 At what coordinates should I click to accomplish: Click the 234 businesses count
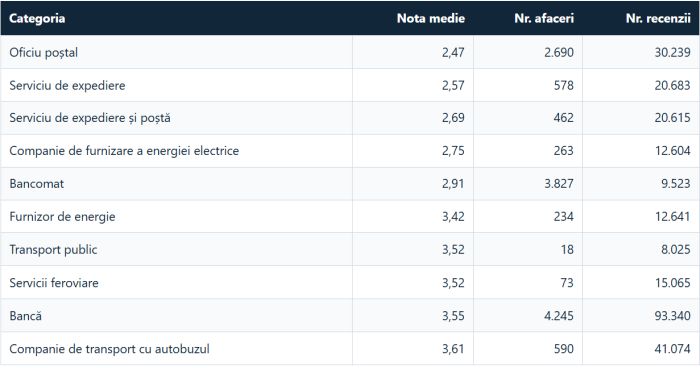click(x=564, y=217)
